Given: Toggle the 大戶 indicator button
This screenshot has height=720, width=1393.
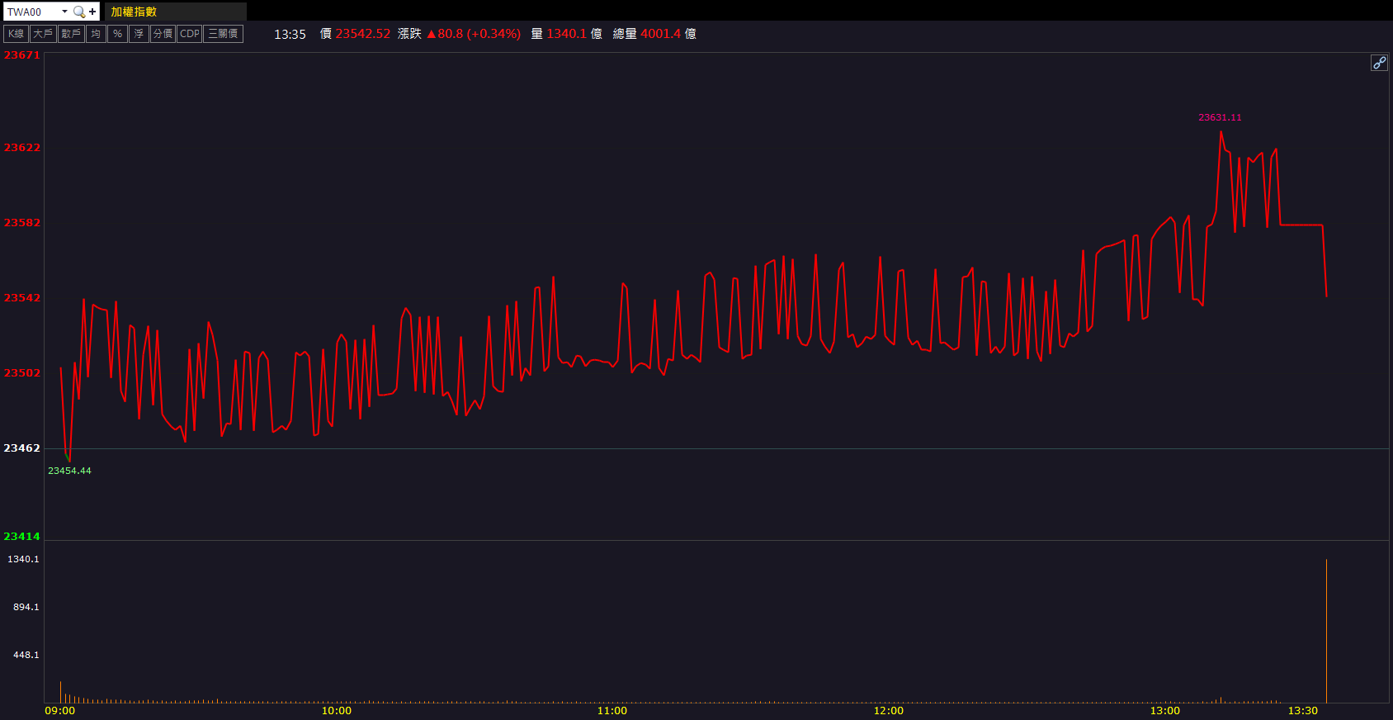Looking at the screenshot, I should tap(43, 34).
